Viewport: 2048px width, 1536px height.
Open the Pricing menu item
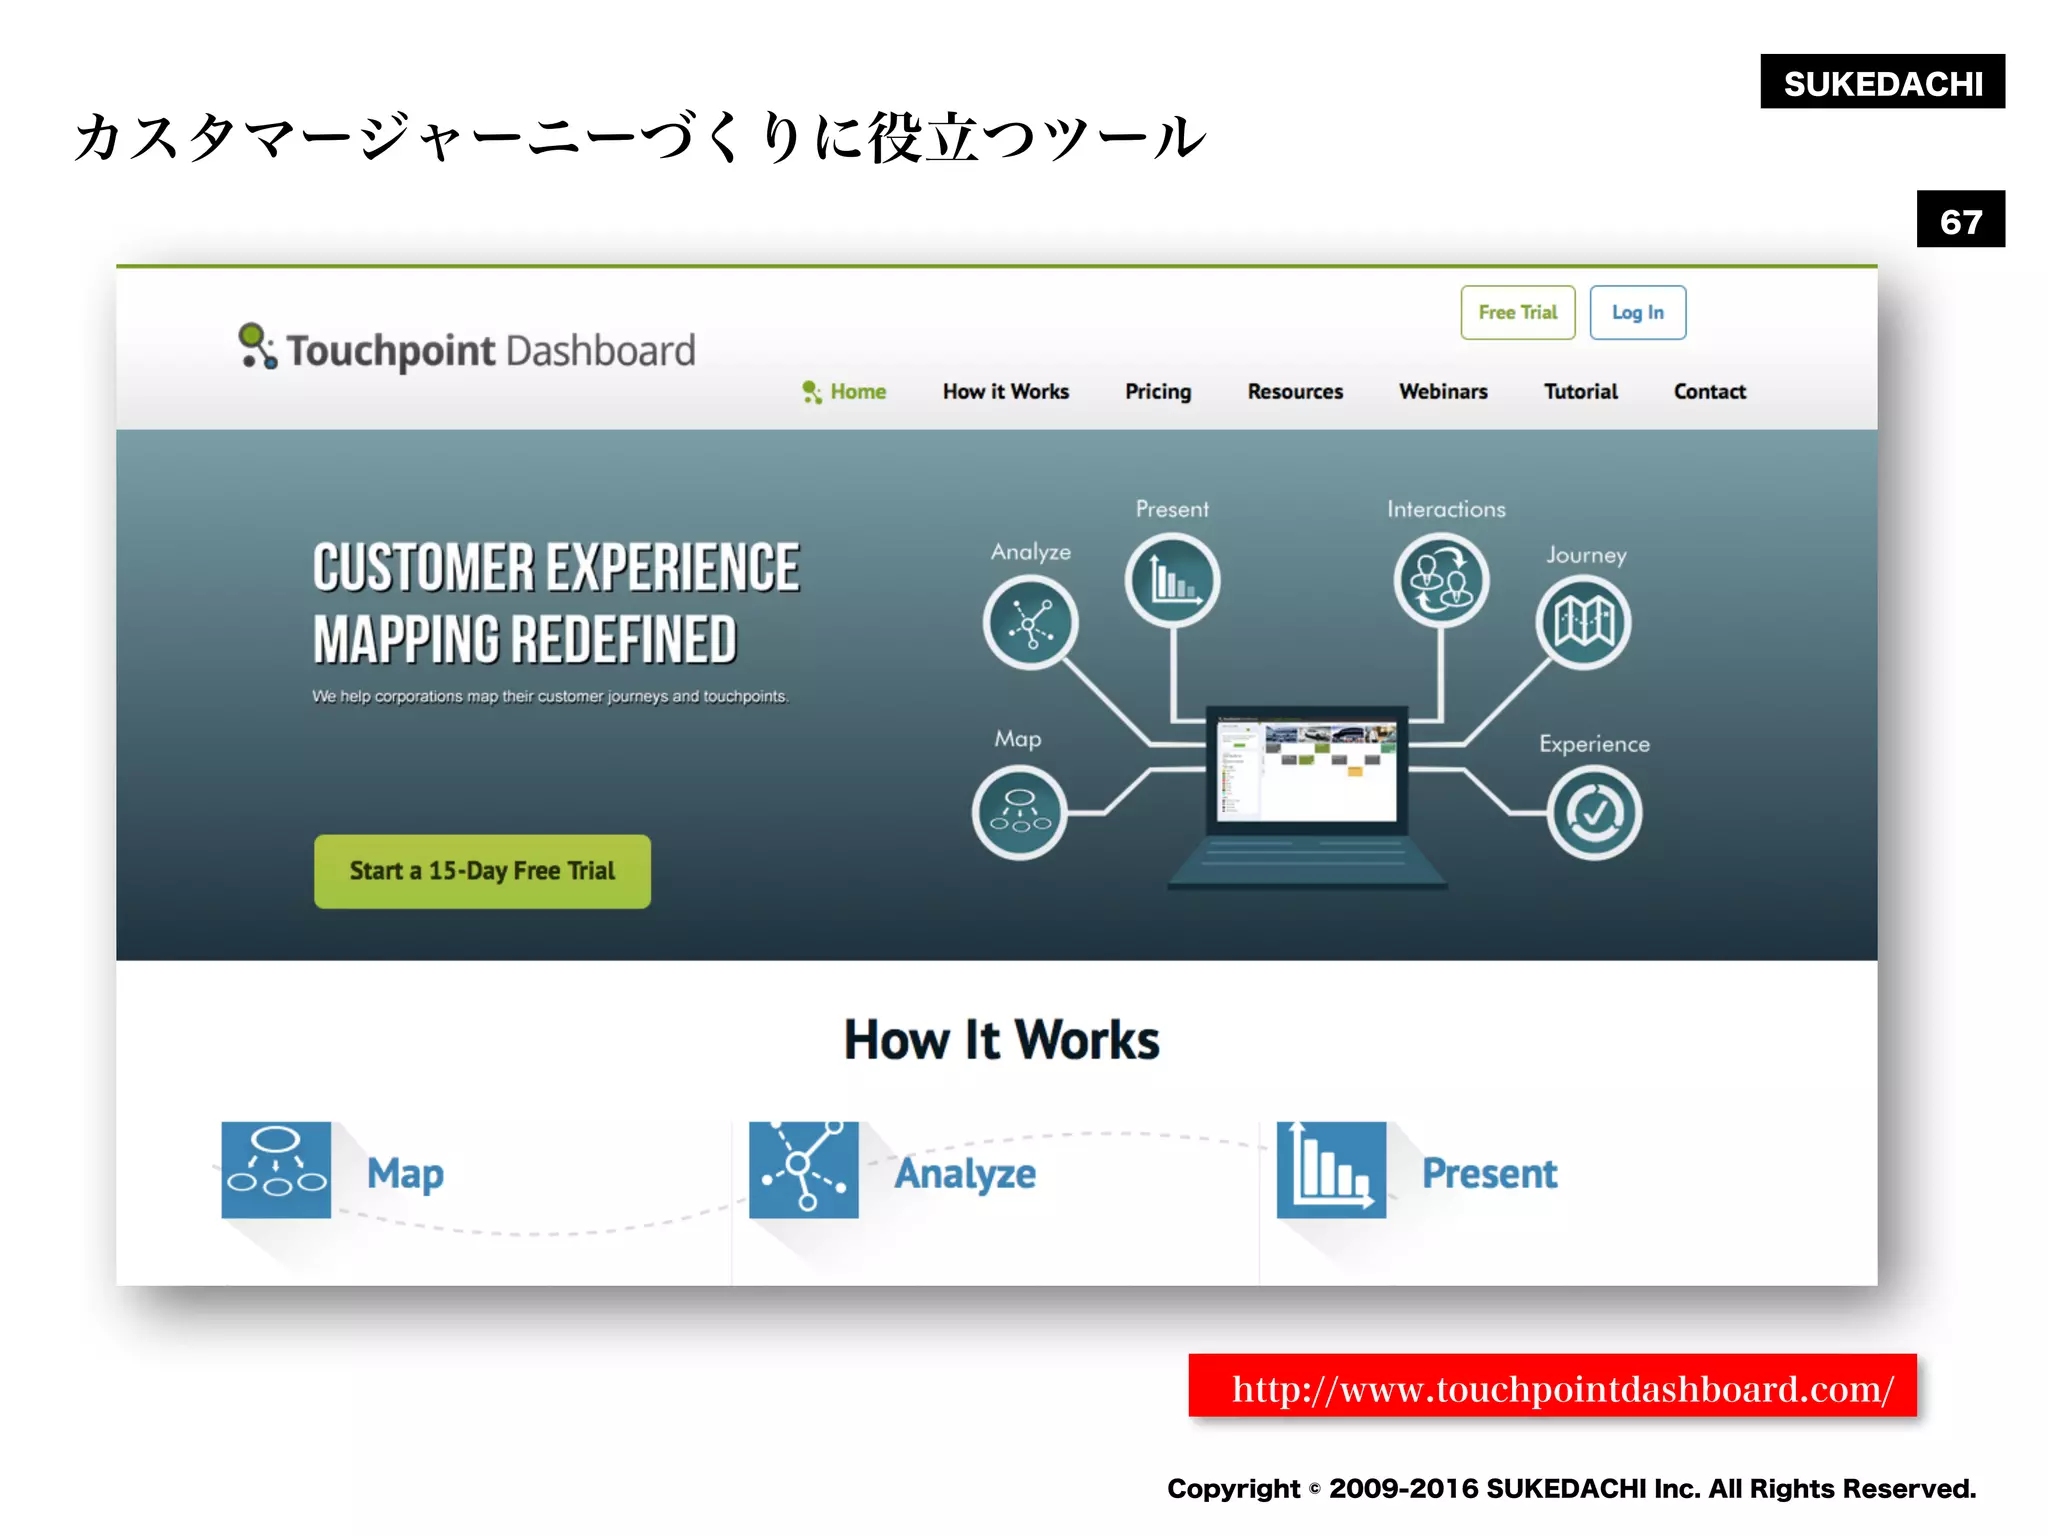coord(1158,391)
